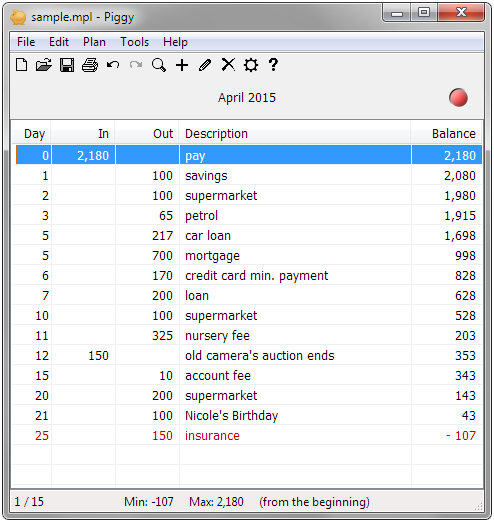Image resolution: width=494 pixels, height=522 pixels.
Task: Click the supermarket entry on day 10
Action: (x=247, y=315)
